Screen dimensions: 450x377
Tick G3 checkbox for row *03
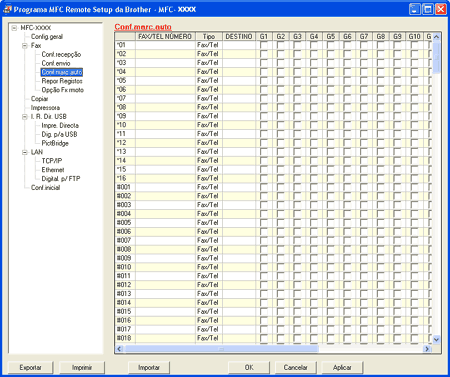click(x=297, y=63)
